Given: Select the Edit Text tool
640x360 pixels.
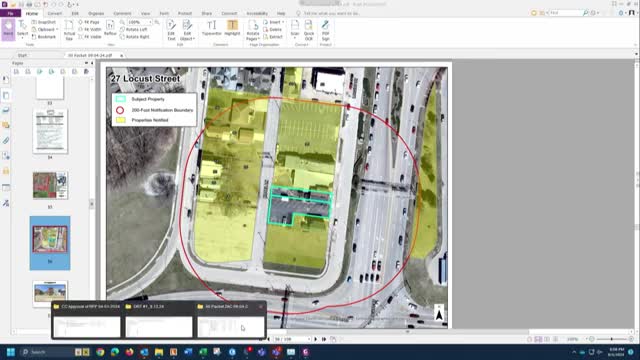Looking at the screenshot, I should point(171,30).
